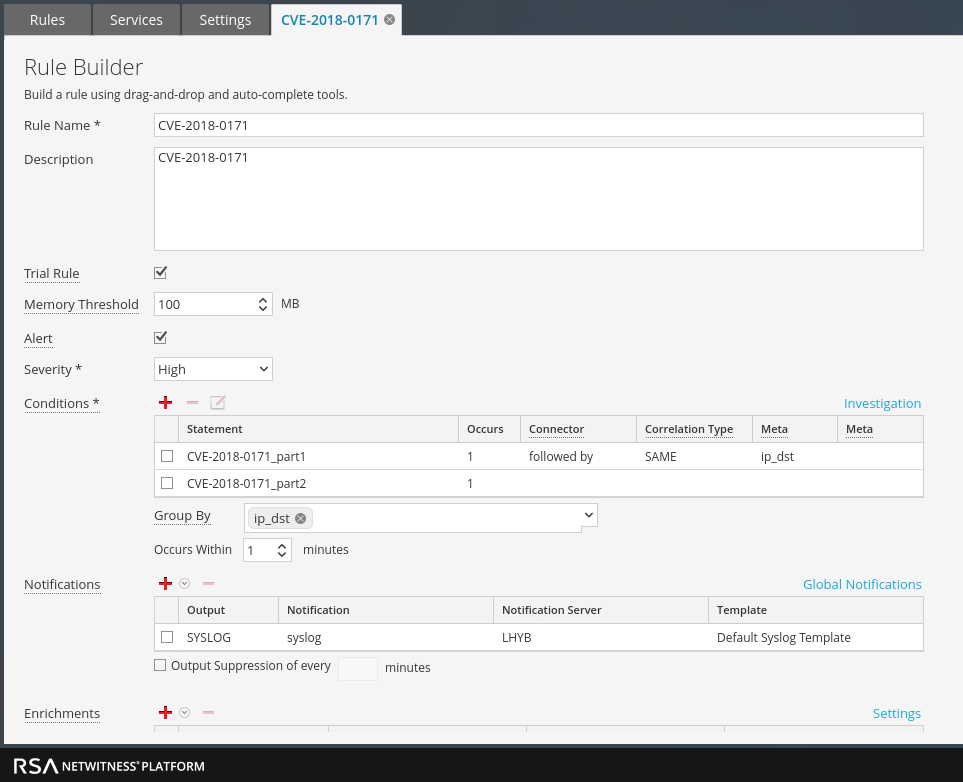Viewport: 963px width, 782px height.
Task: Open the Severity dropdown
Action: (213, 369)
